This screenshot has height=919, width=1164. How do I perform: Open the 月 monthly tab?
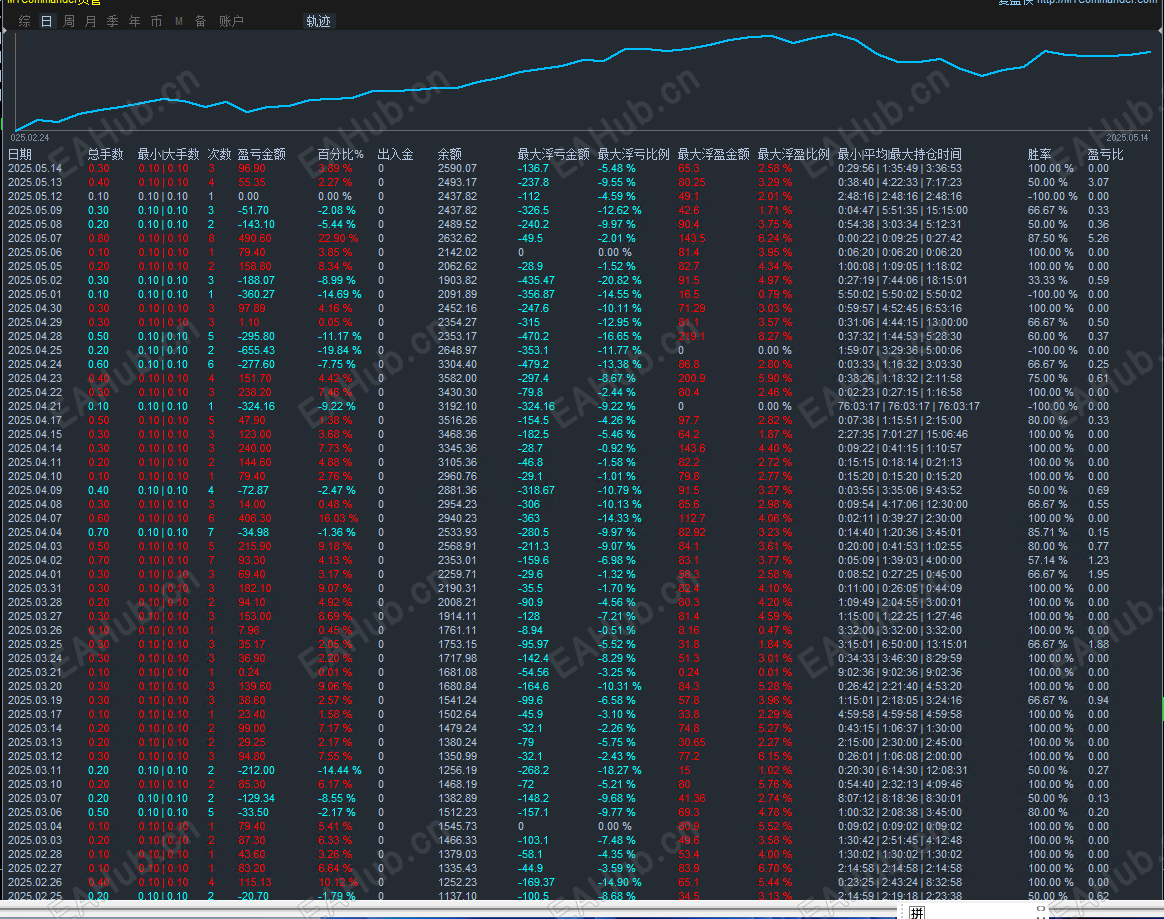pyautogui.click(x=91, y=22)
